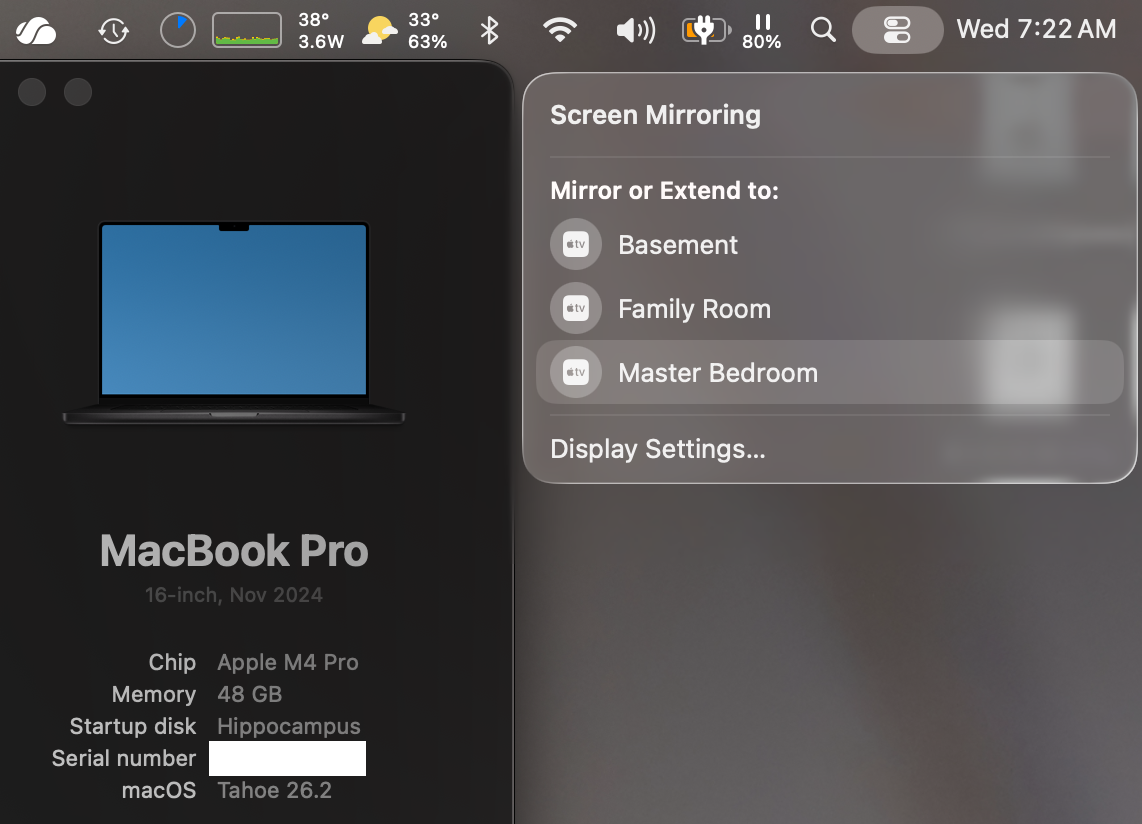The width and height of the screenshot is (1142, 824).
Task: Click the MacBook Pro model title
Action: click(x=234, y=551)
